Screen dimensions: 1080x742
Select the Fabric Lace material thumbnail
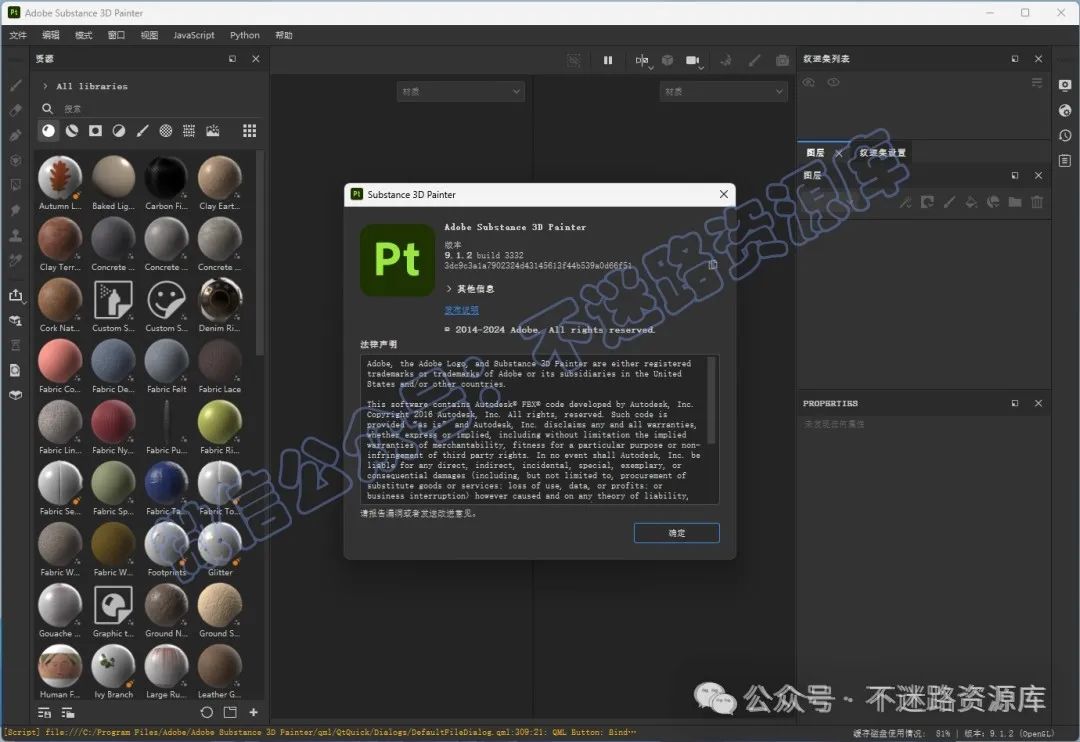(220, 360)
